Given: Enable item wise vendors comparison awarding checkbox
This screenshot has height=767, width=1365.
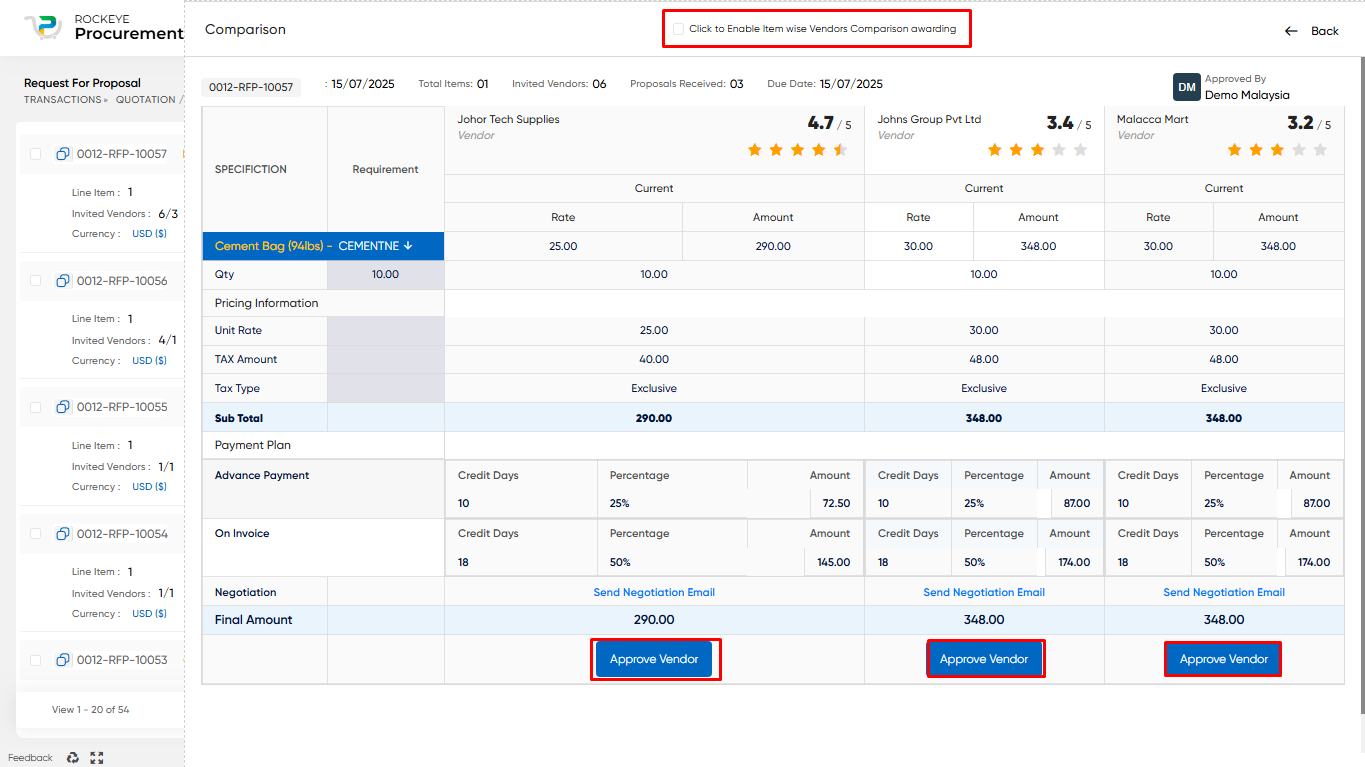Looking at the screenshot, I should click(678, 29).
